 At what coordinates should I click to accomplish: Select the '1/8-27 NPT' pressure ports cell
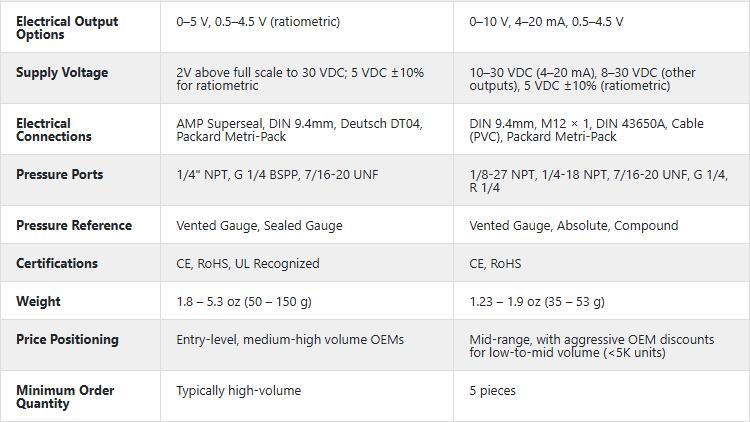598,181
